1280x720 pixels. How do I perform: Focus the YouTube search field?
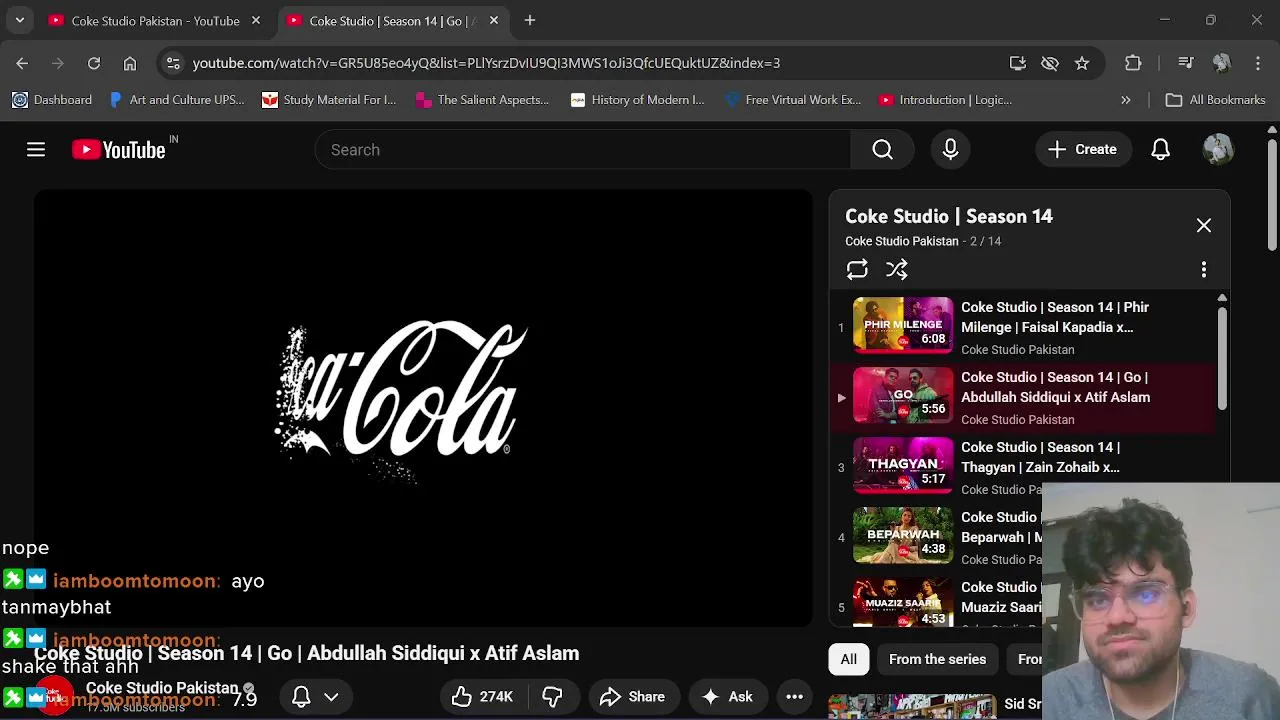583,150
